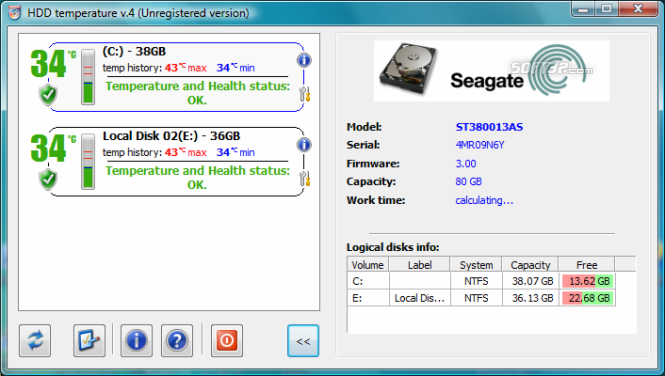Close the HDD temperature window

coord(638,8)
